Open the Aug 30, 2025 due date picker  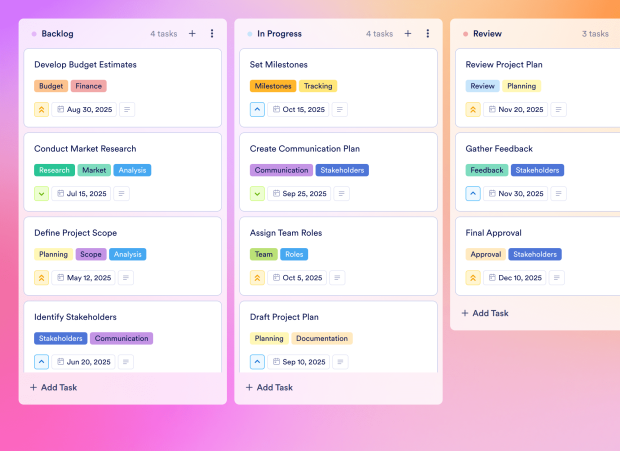84,109
